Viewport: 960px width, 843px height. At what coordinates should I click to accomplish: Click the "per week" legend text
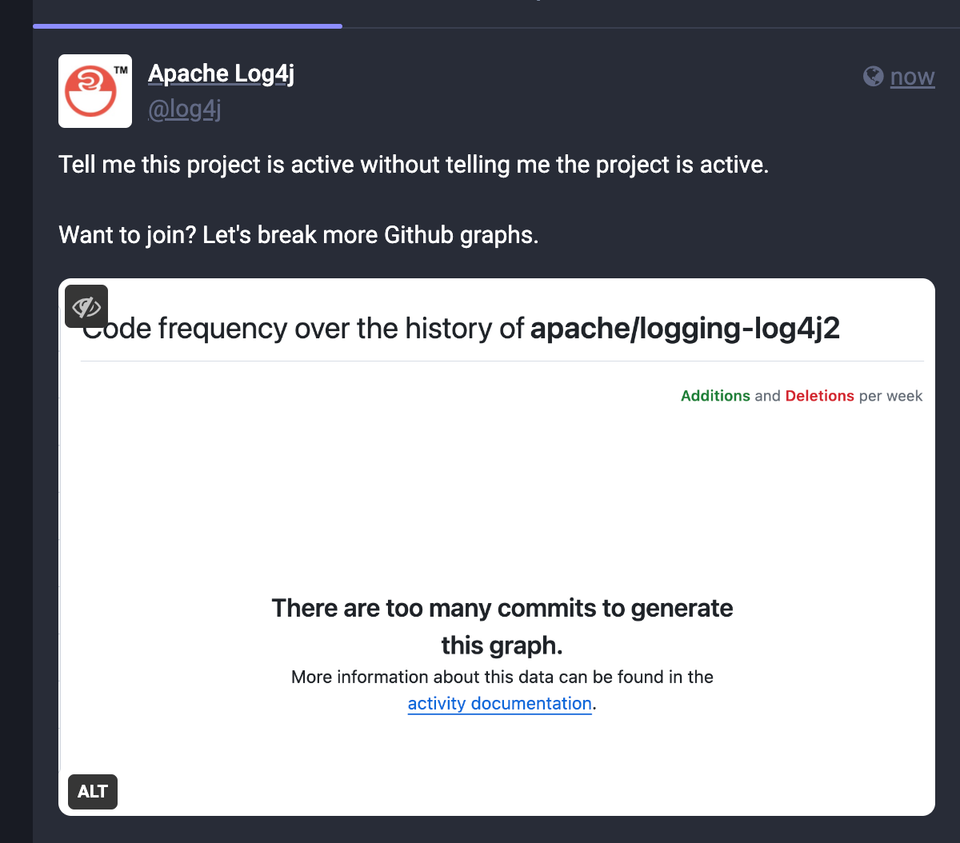[890, 396]
